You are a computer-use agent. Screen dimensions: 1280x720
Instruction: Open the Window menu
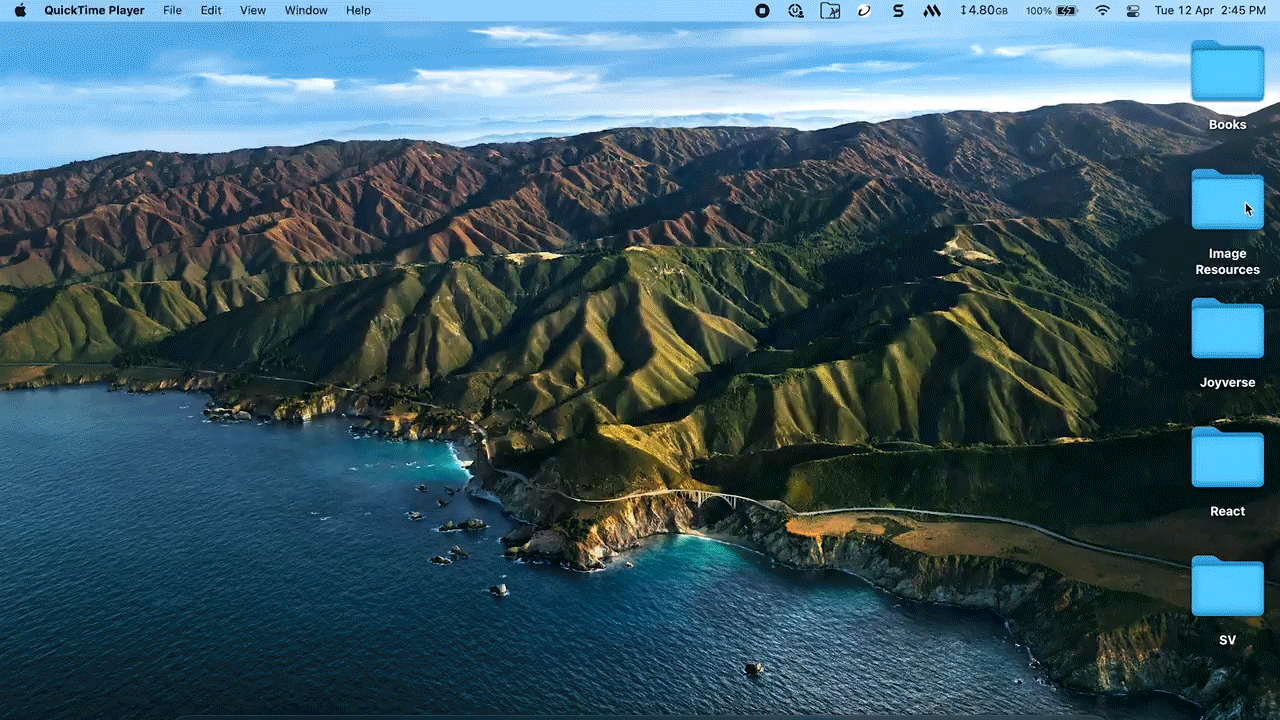306,10
